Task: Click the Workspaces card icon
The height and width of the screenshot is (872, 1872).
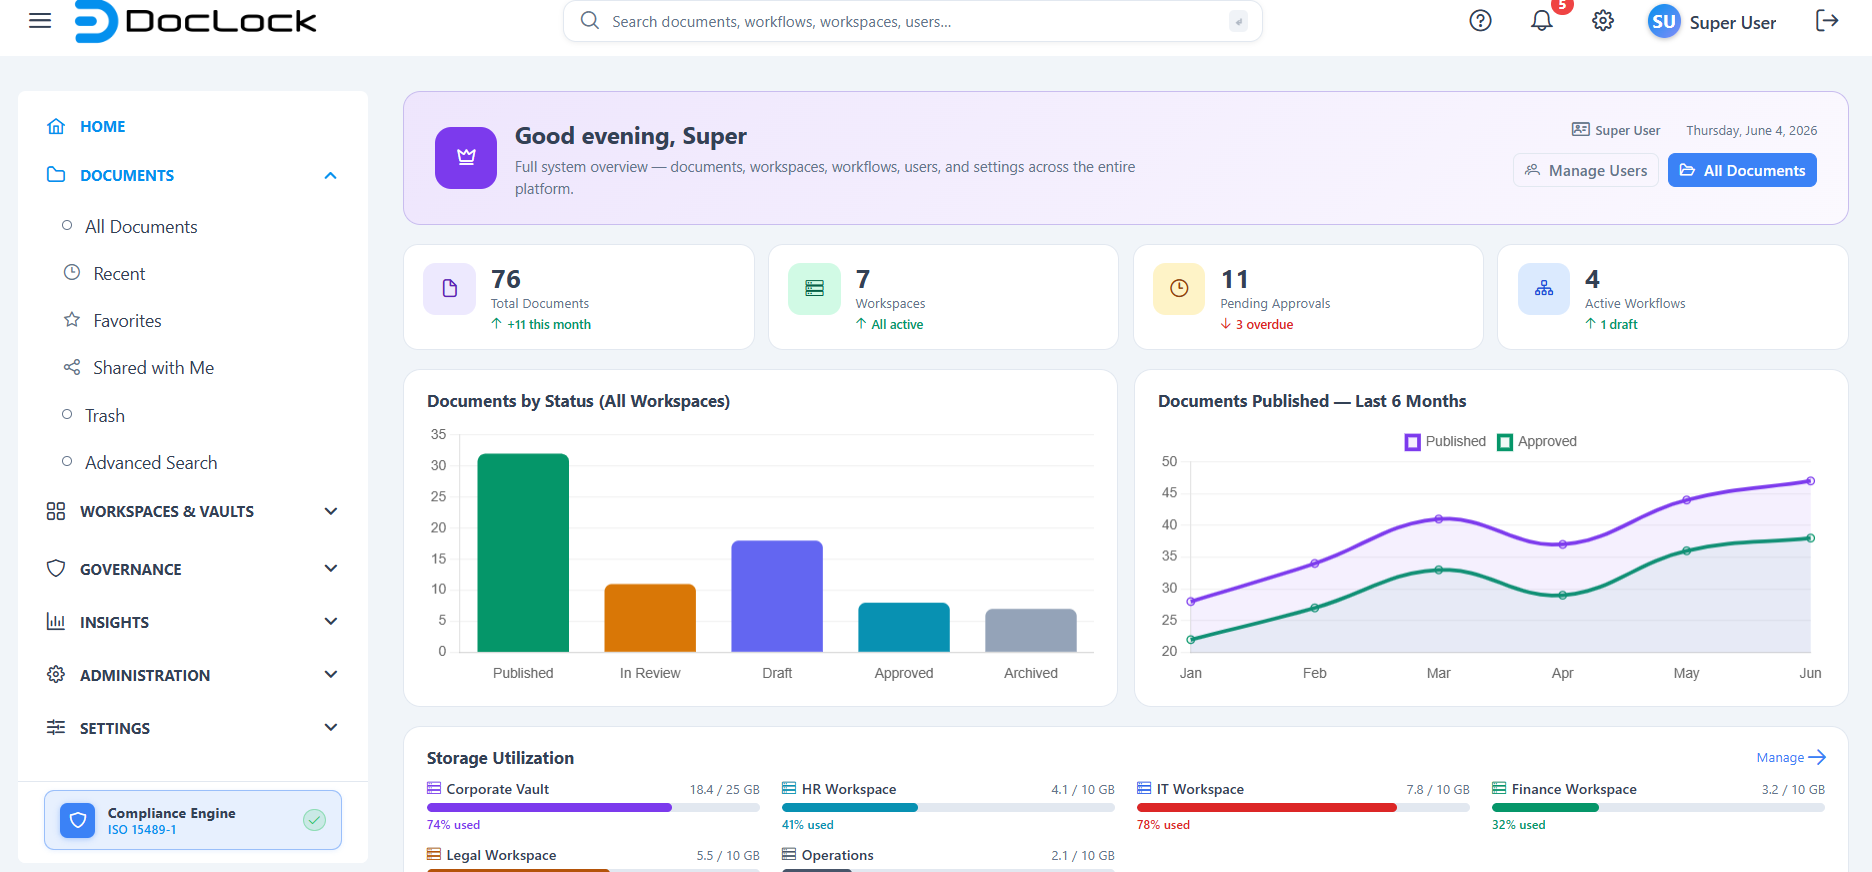Action: point(814,289)
